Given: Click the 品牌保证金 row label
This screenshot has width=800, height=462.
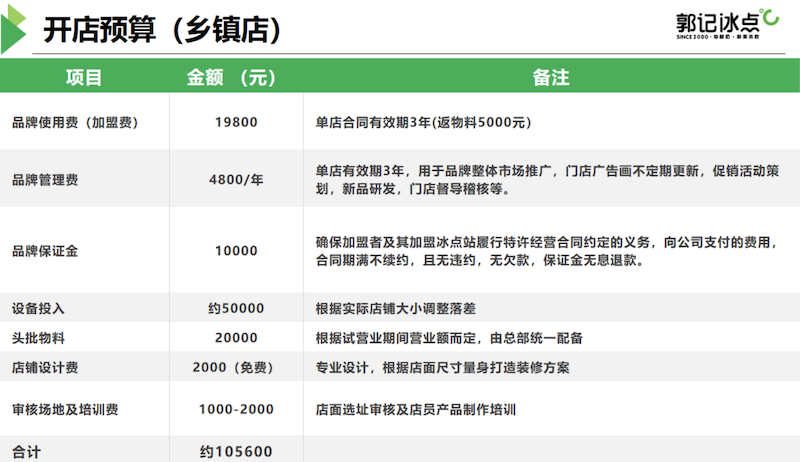Looking at the screenshot, I should pyautogui.click(x=45, y=251).
